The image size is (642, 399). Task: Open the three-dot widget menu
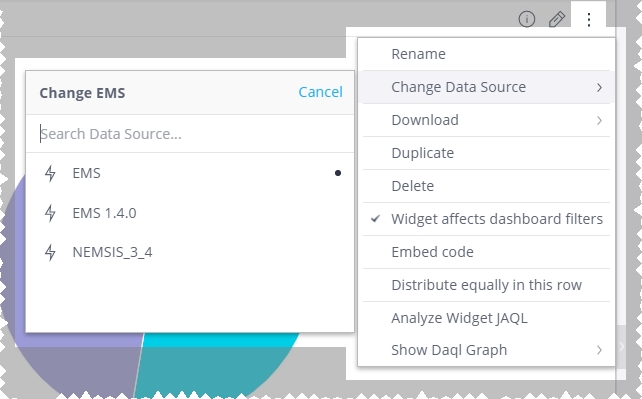point(589,20)
